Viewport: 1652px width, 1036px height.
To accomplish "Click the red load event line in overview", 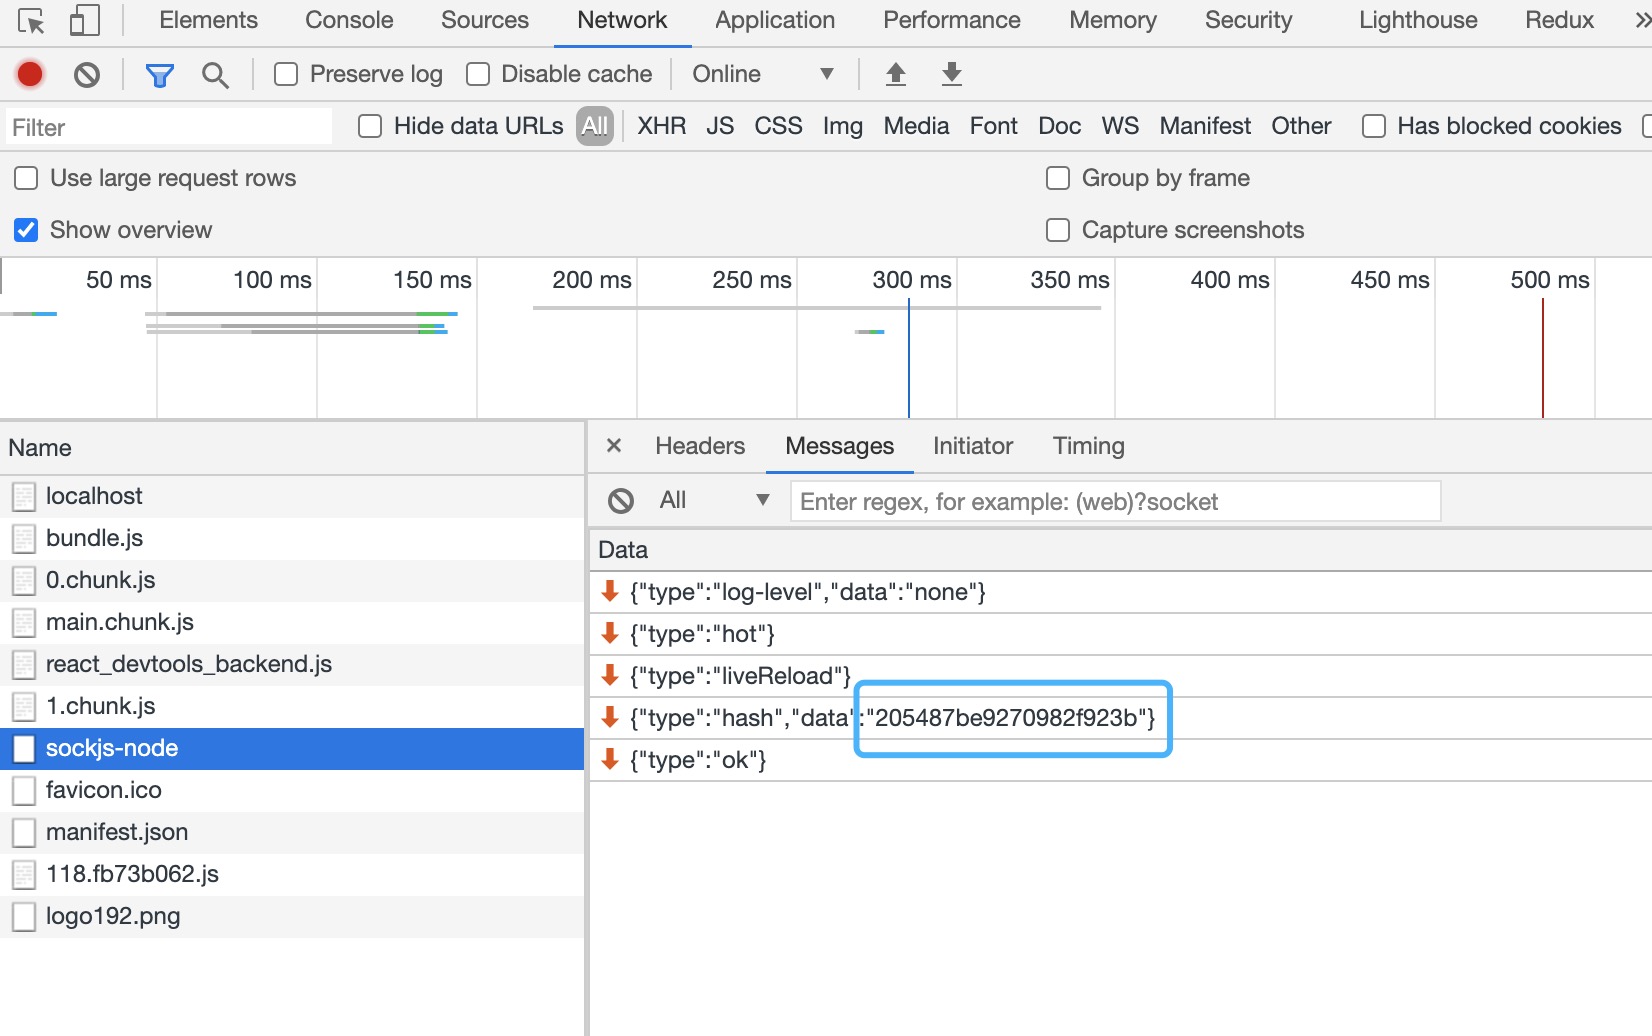I will [1543, 358].
